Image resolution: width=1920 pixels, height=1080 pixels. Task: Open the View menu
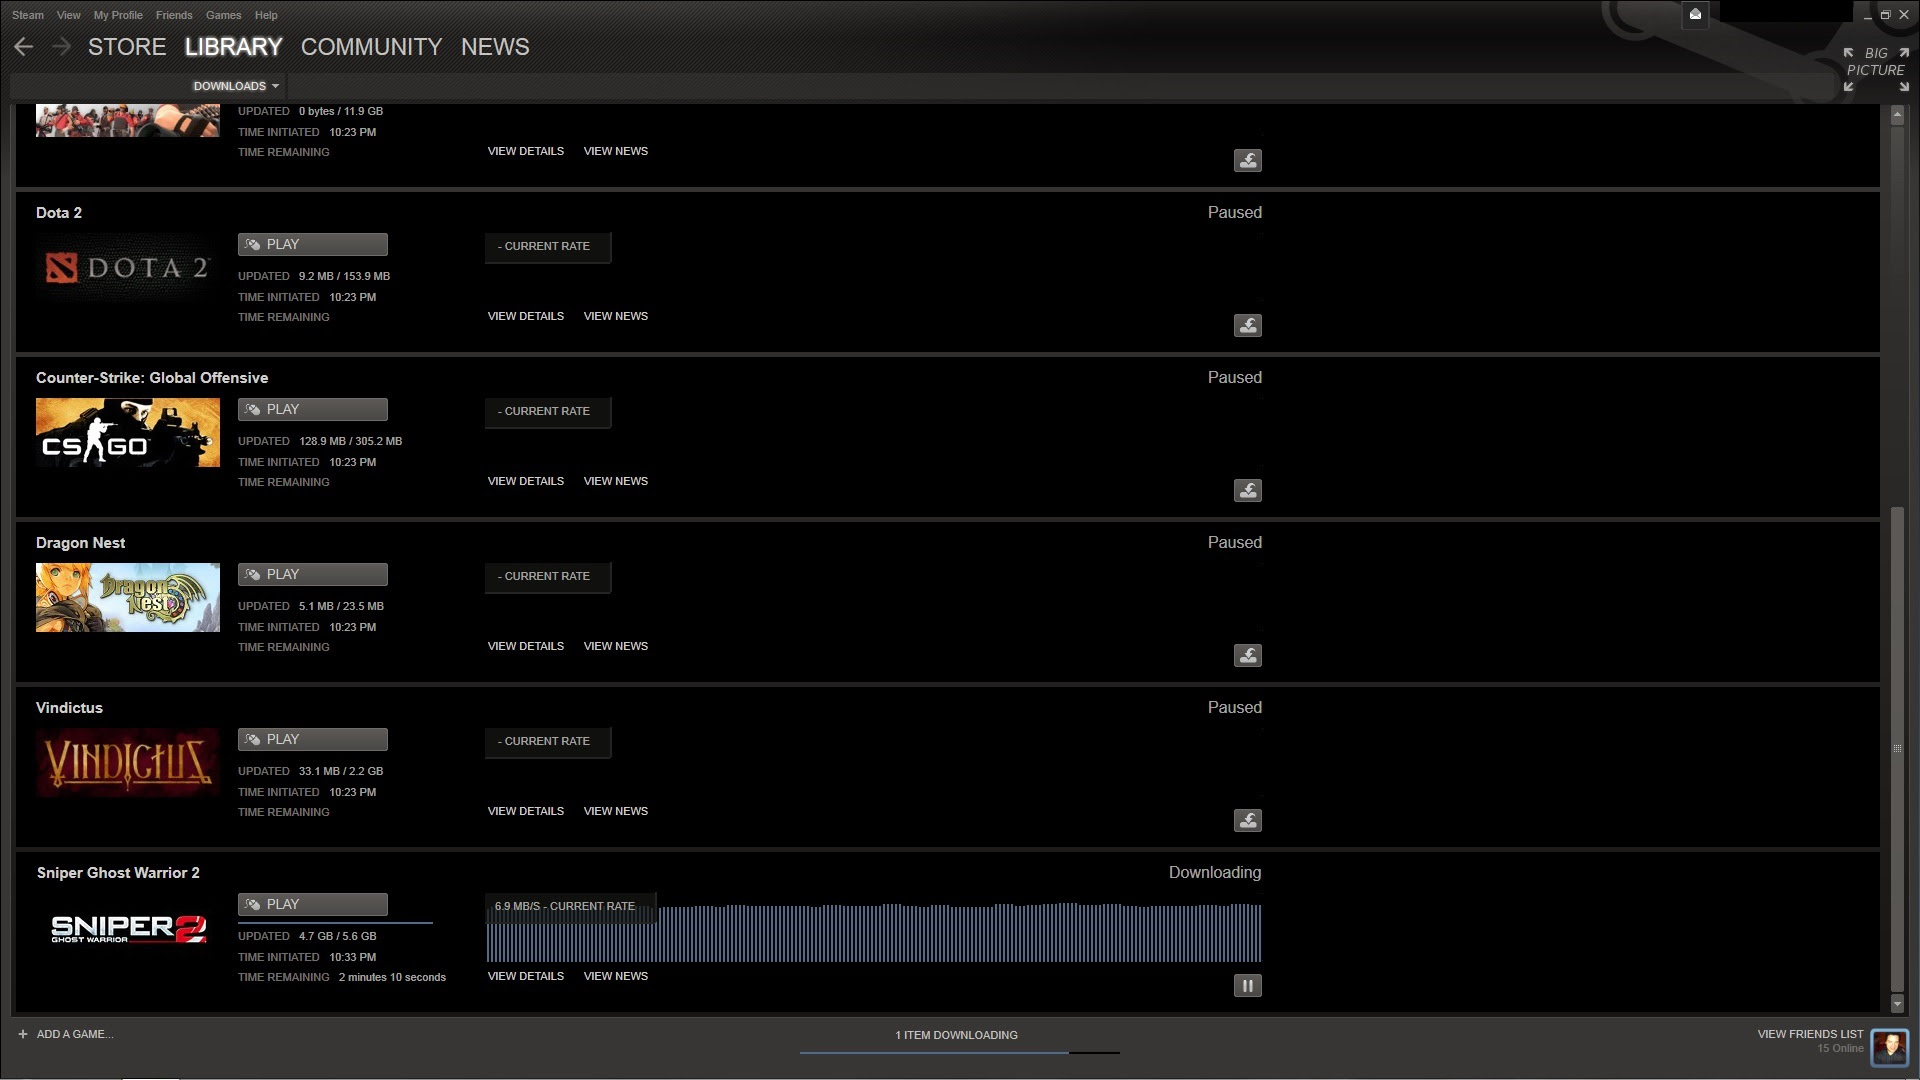(x=69, y=15)
